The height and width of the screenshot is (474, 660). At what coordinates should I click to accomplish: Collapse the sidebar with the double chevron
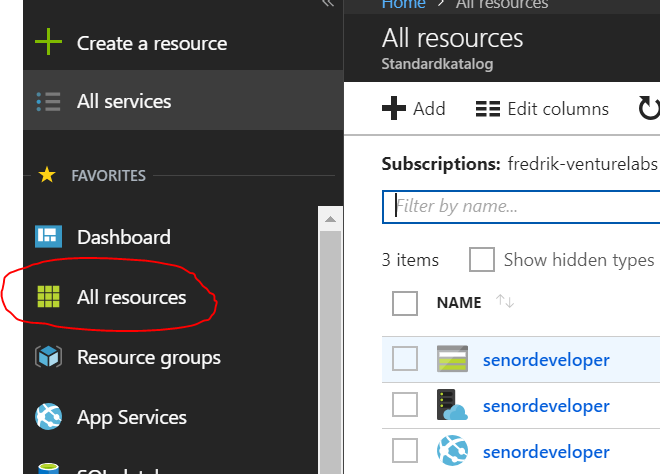(x=328, y=3)
